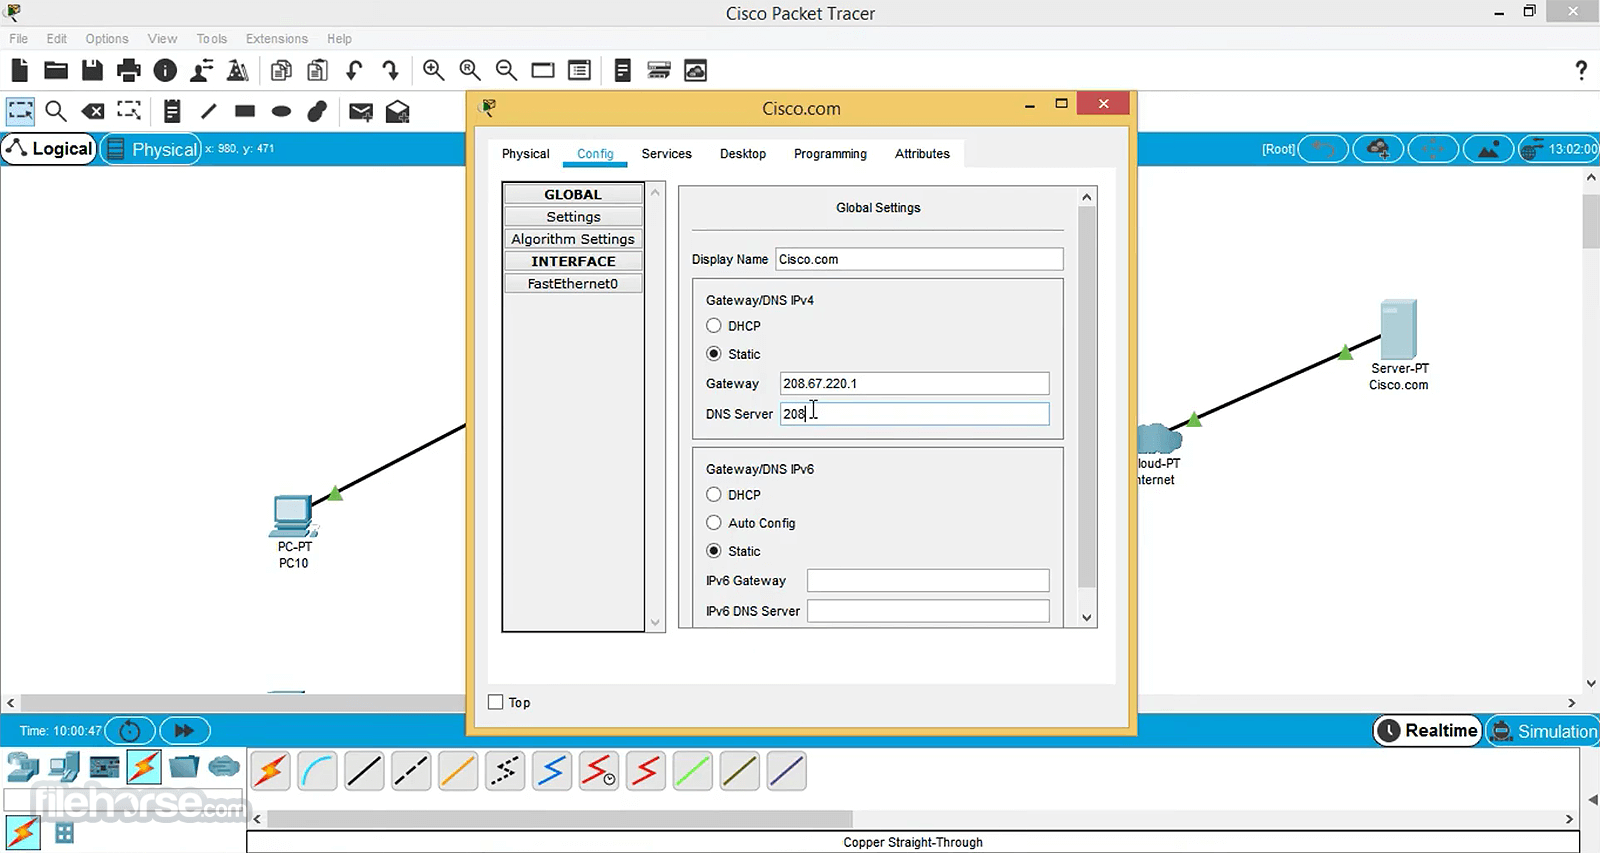
Task: Click the Print toolbar icon
Action: (x=129, y=70)
